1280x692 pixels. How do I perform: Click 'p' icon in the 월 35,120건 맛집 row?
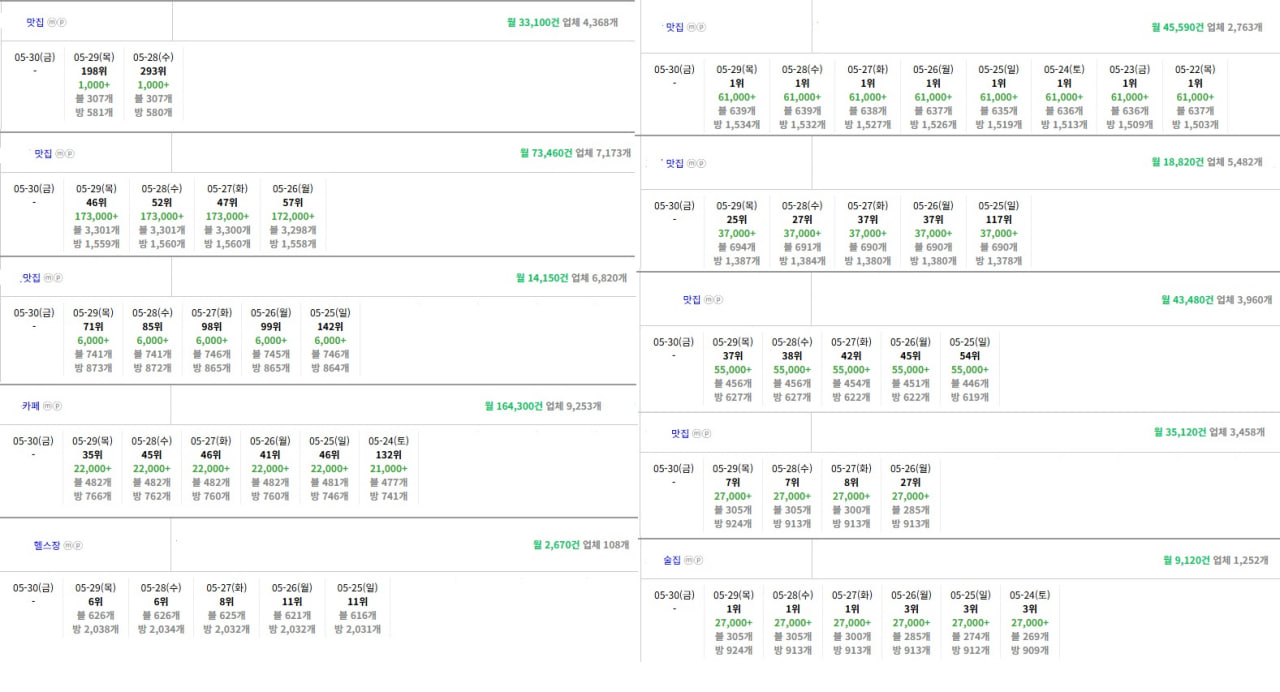pos(707,434)
